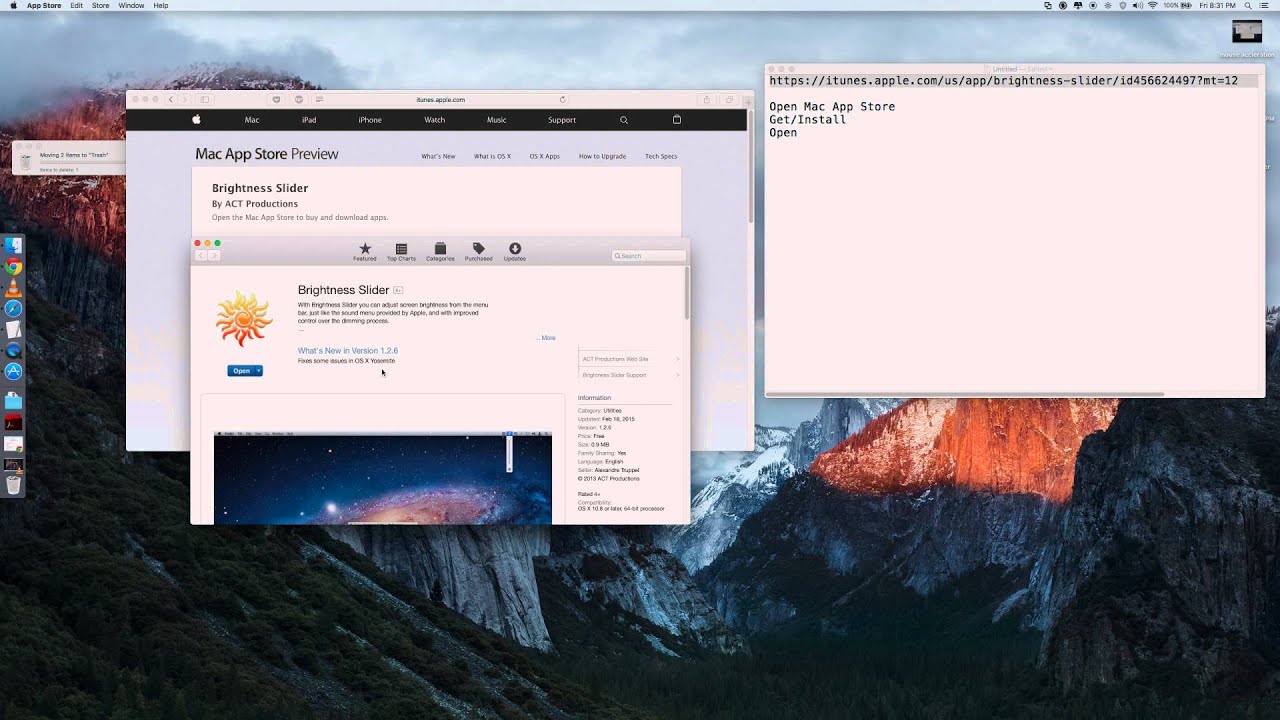Open Finder from the Dock
Viewport: 1280px width, 720px height.
(x=13, y=245)
